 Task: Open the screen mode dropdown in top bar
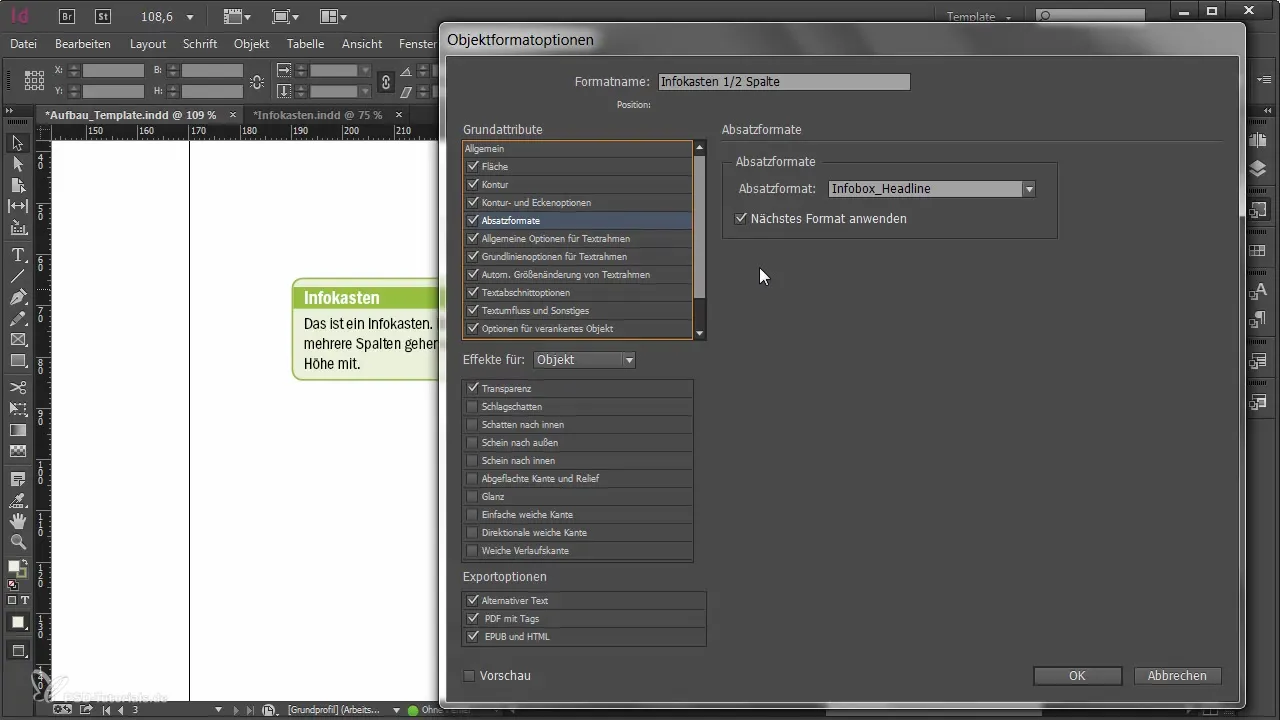285,17
